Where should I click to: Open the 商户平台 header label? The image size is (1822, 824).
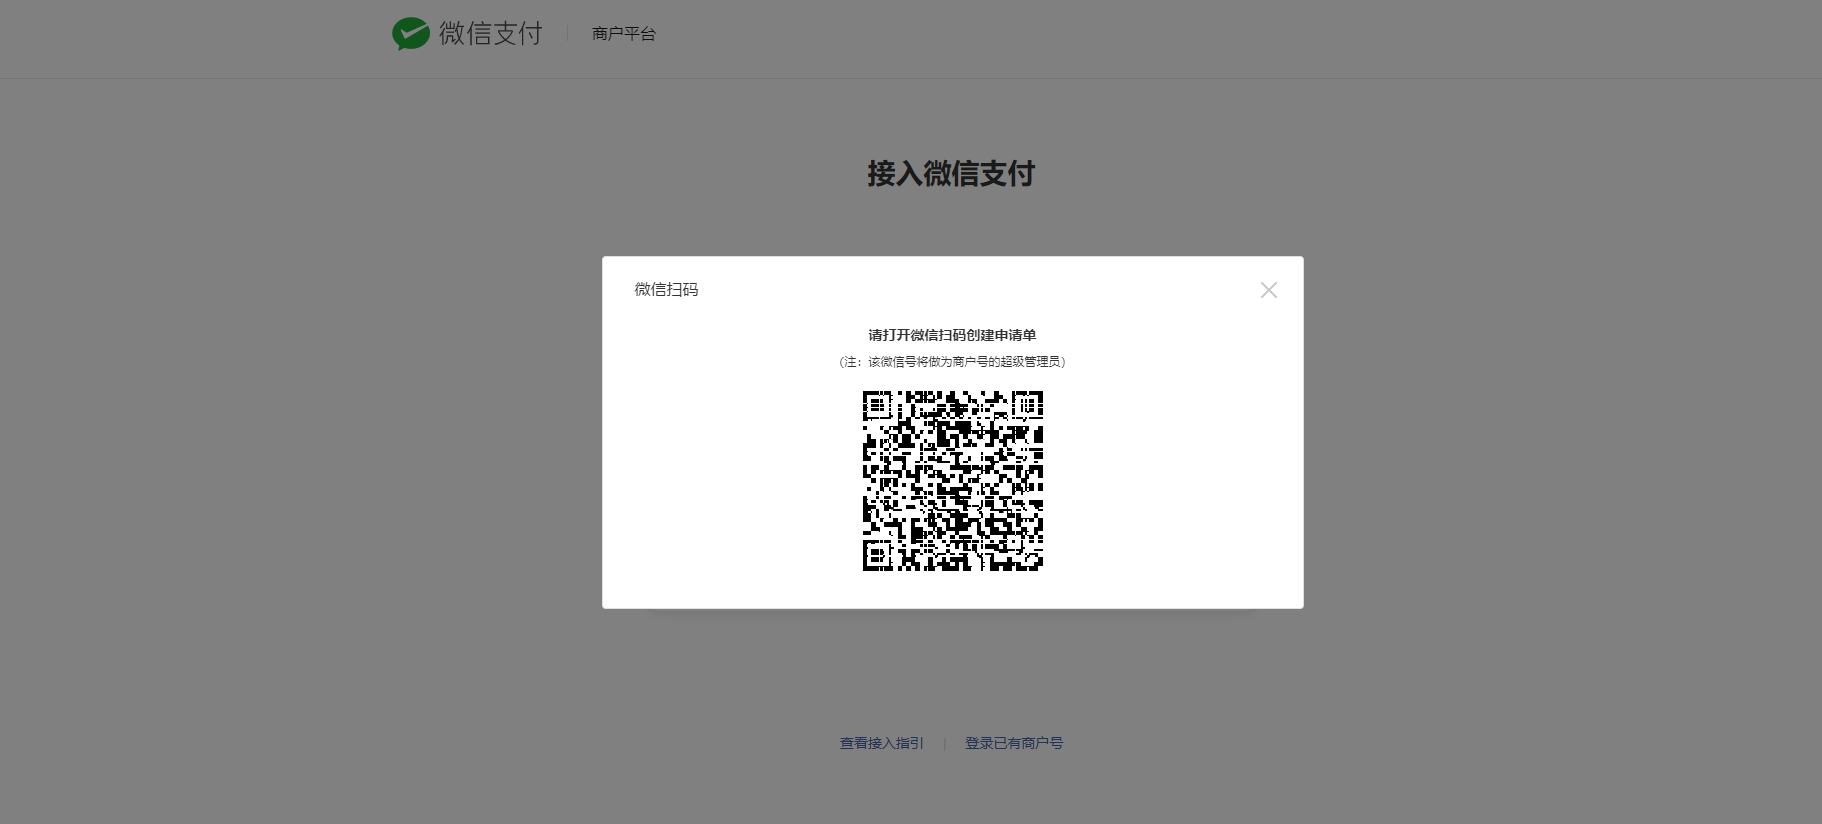point(624,34)
